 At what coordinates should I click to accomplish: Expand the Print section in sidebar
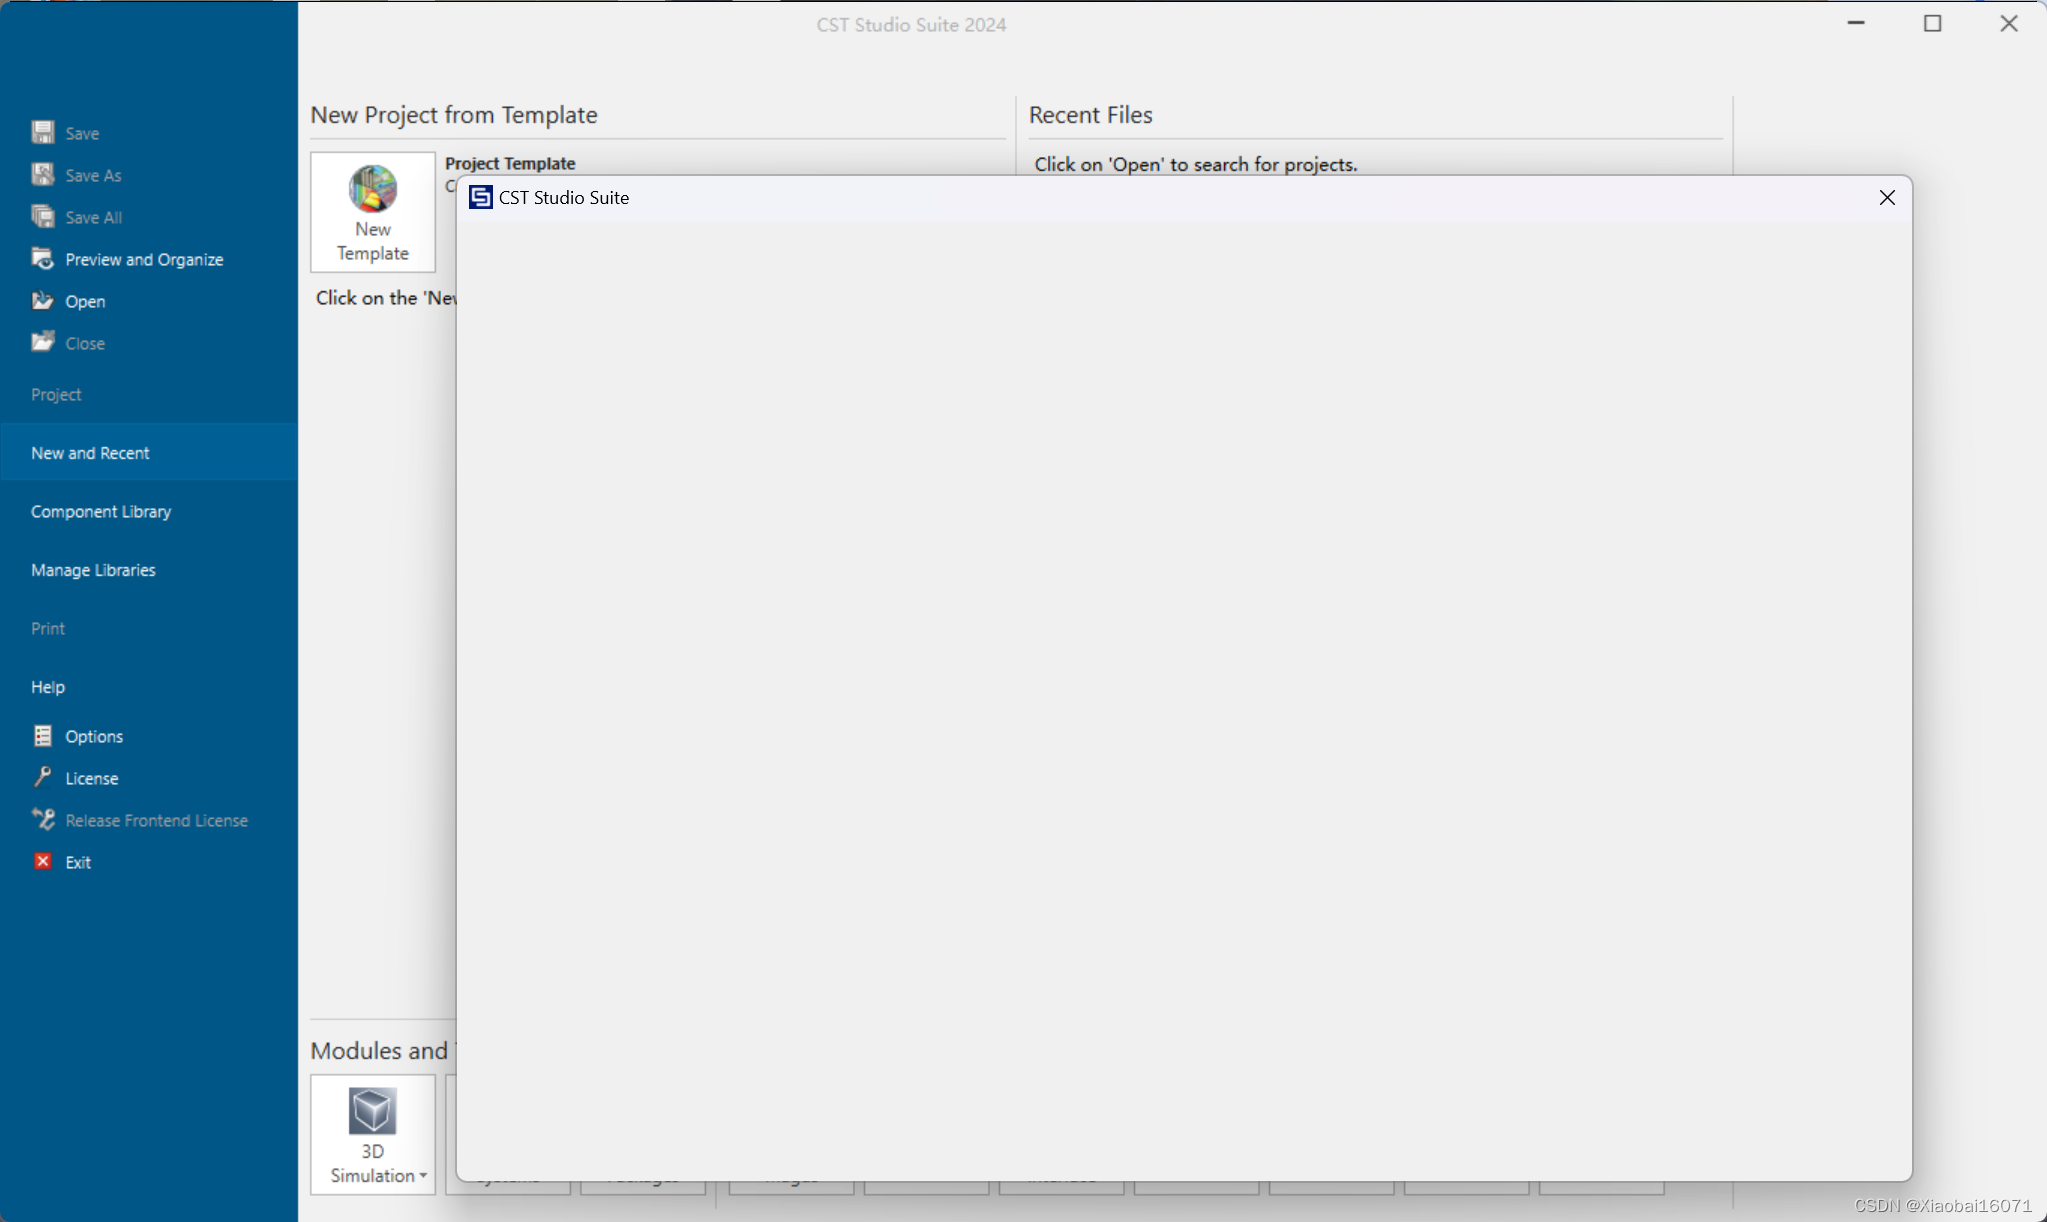tap(48, 627)
